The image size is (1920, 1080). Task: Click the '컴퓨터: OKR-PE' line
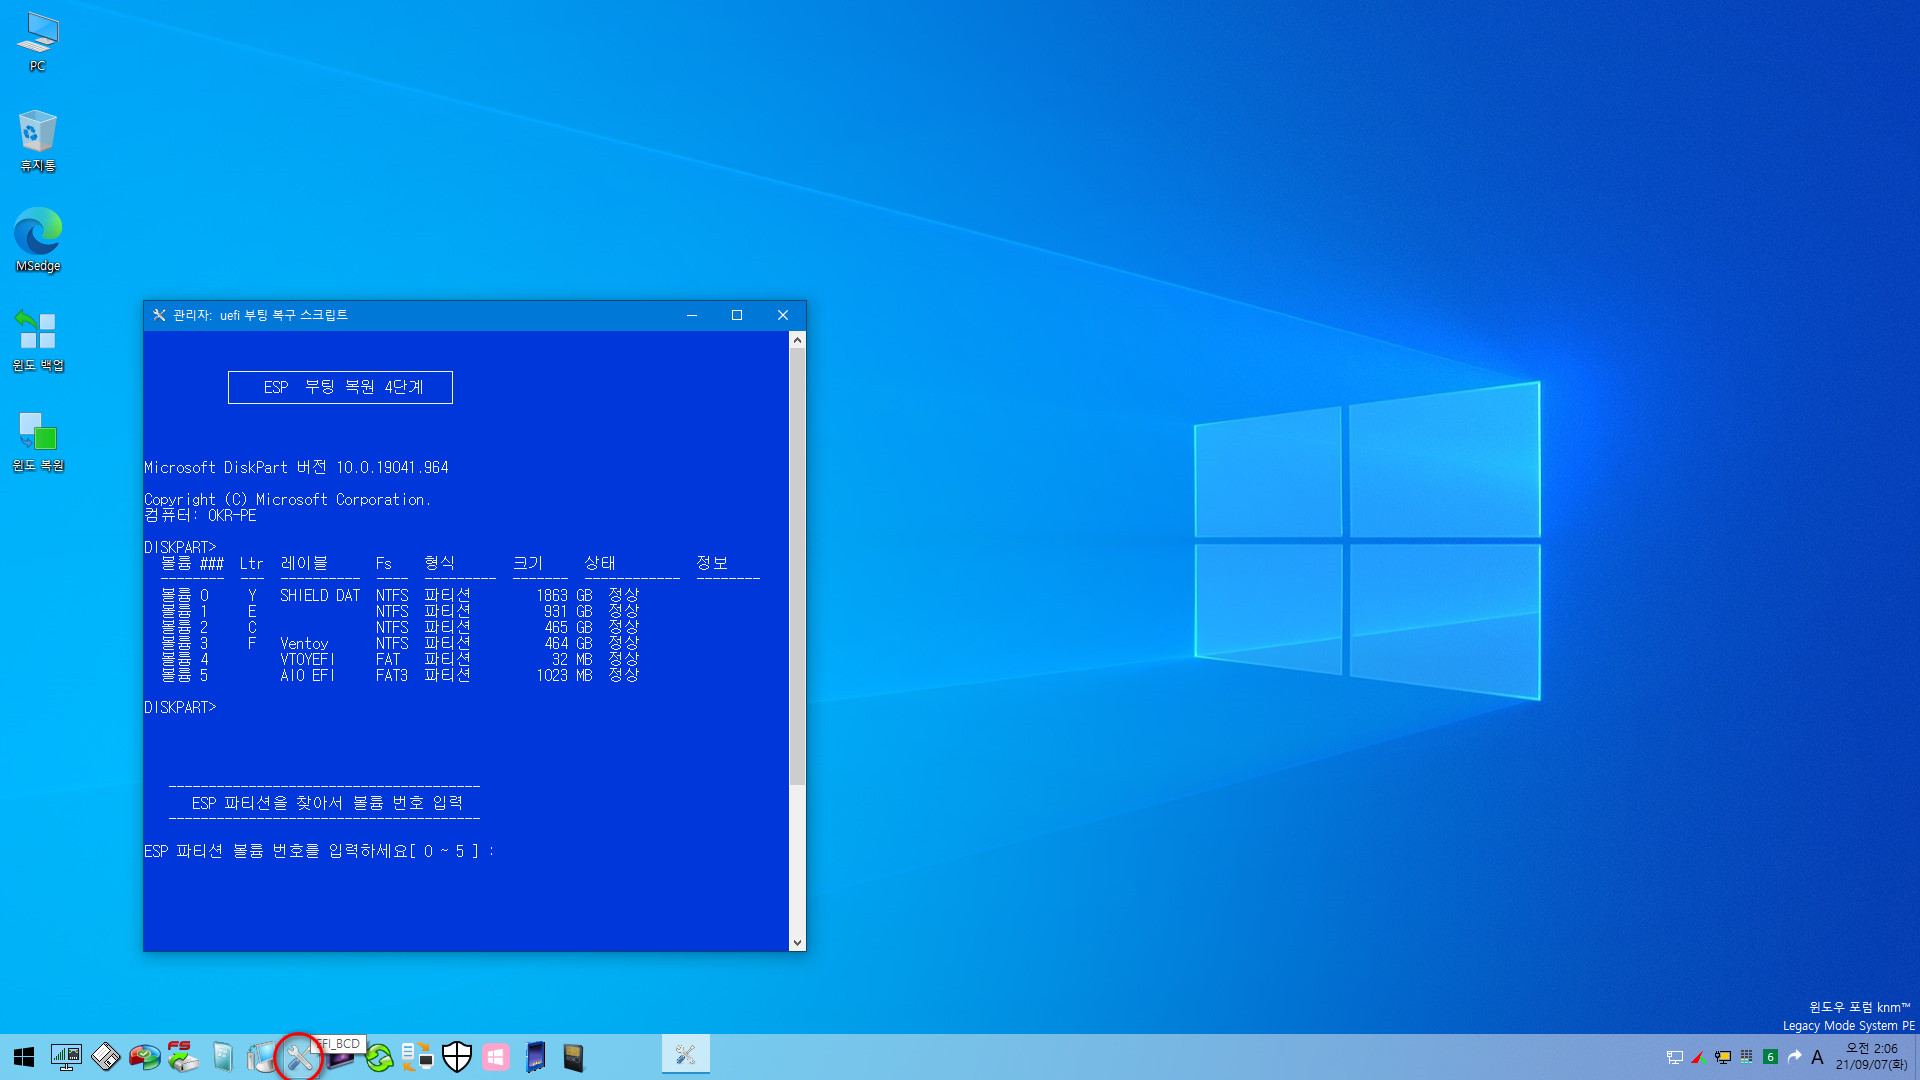click(200, 515)
